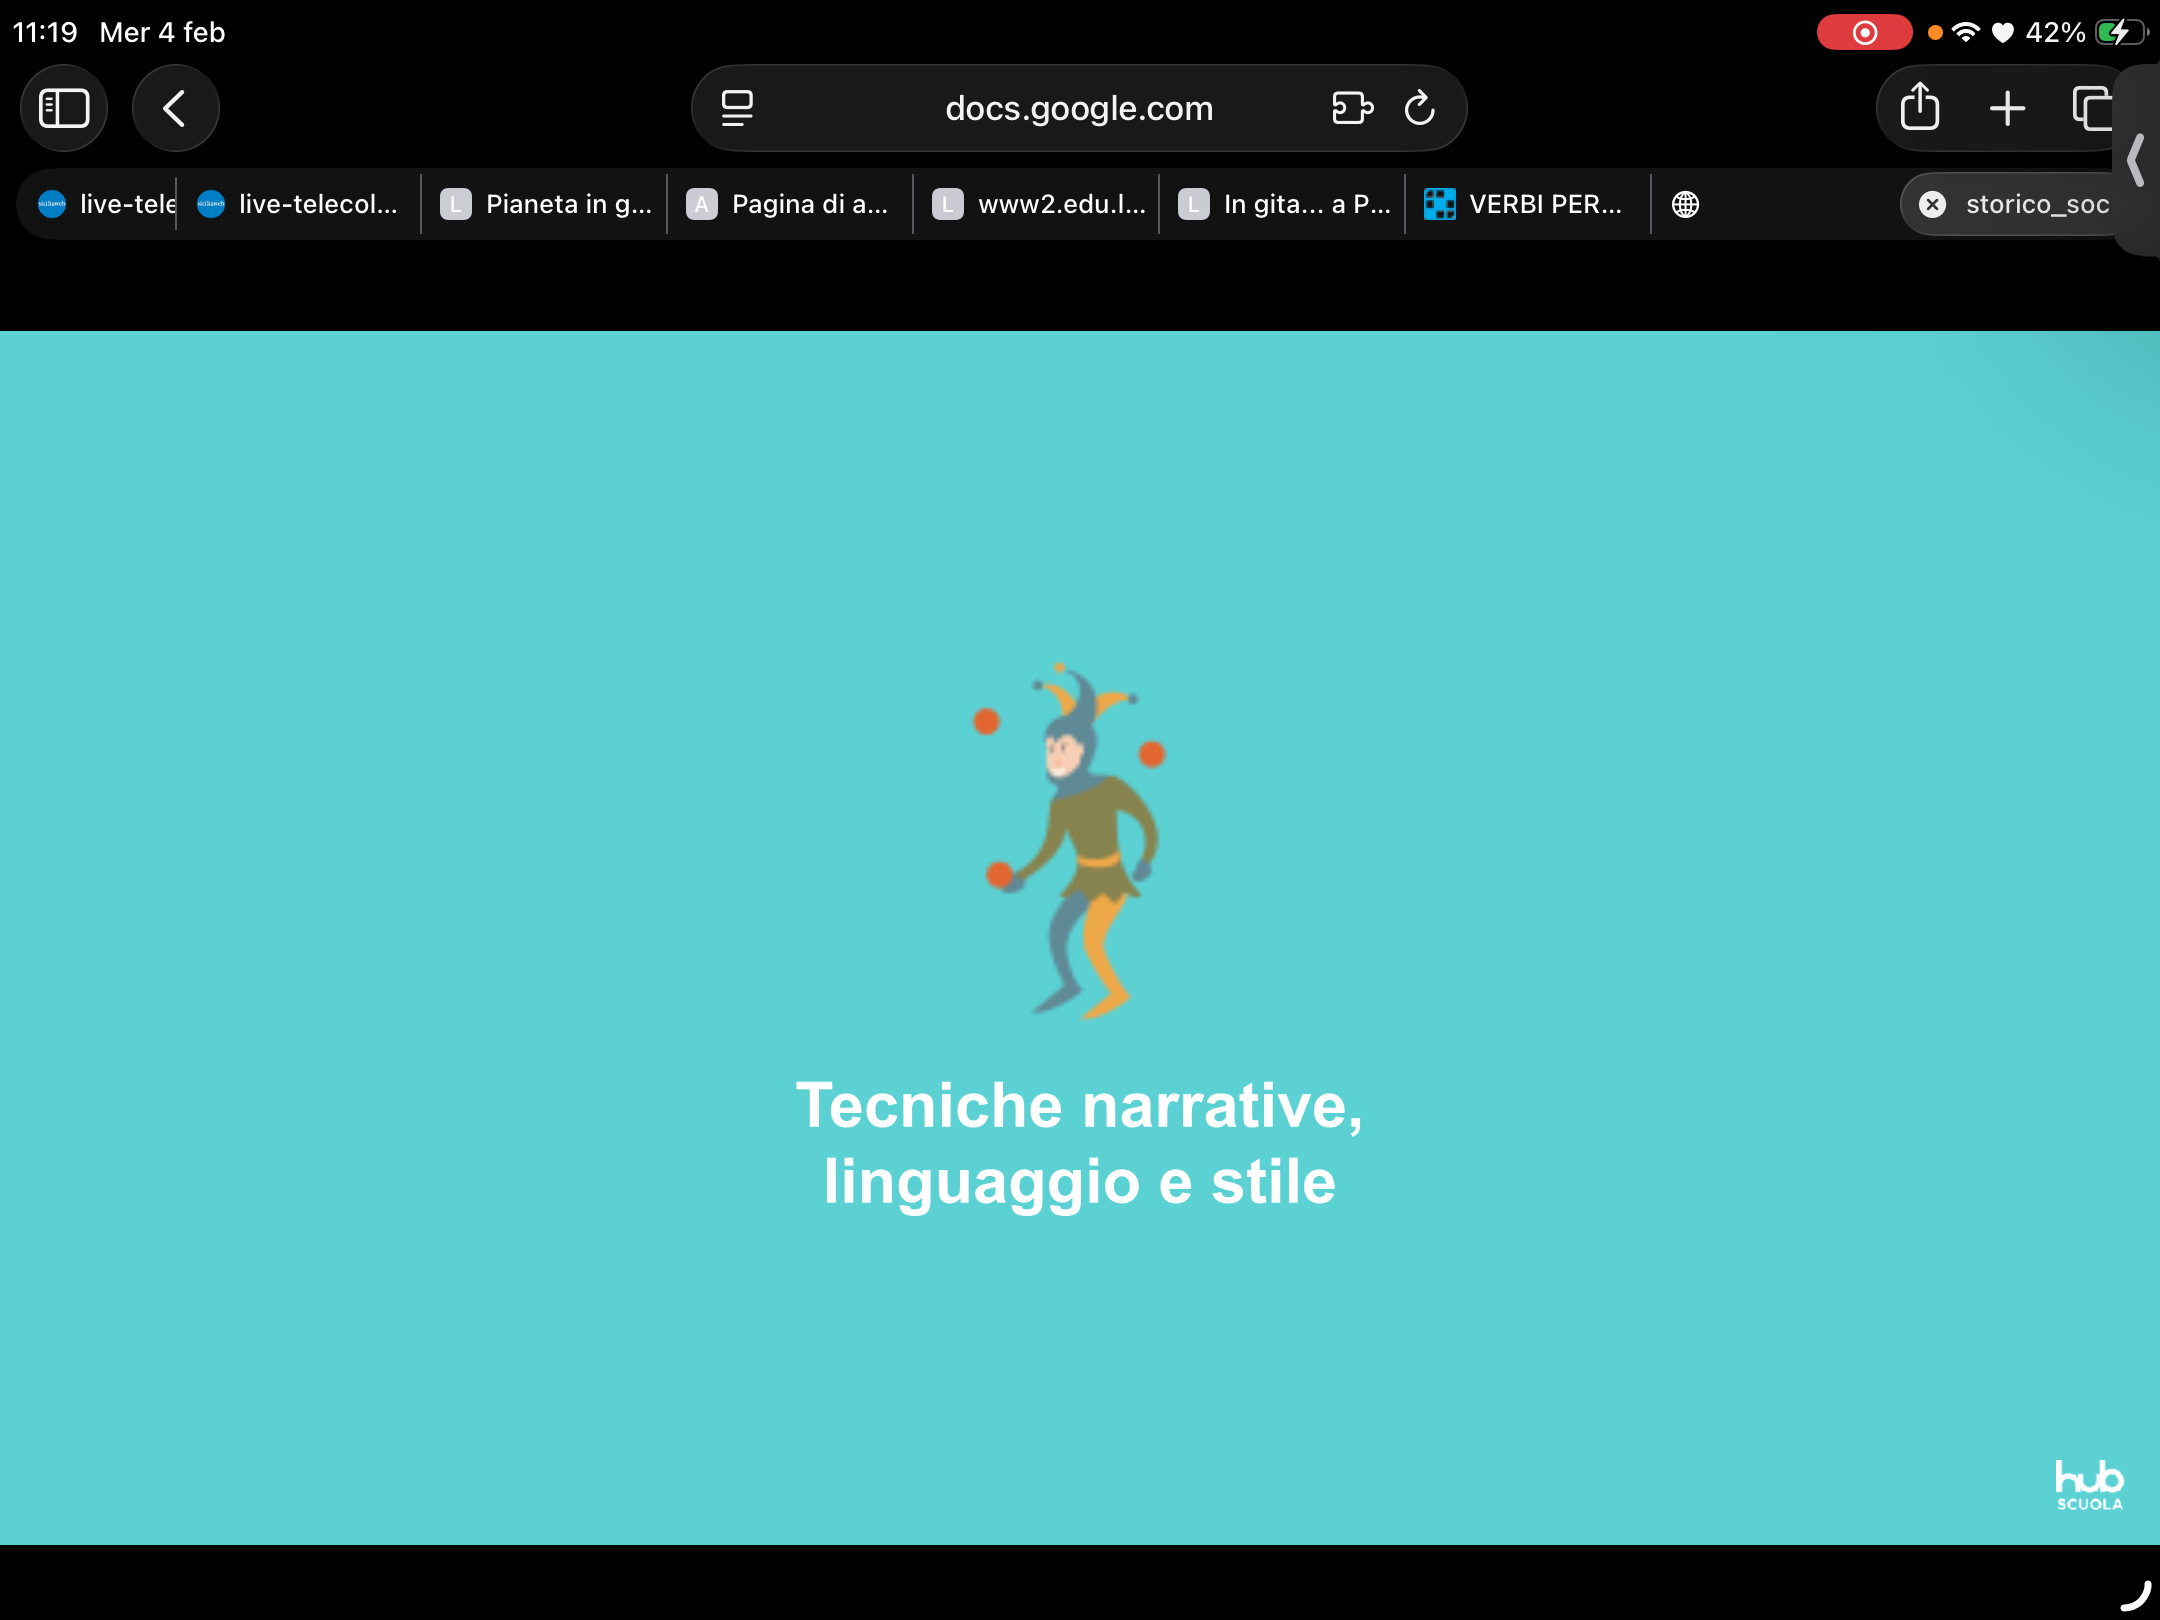Switch to In gita... a P... tab
This screenshot has width=2160, height=1620.
tap(1284, 204)
